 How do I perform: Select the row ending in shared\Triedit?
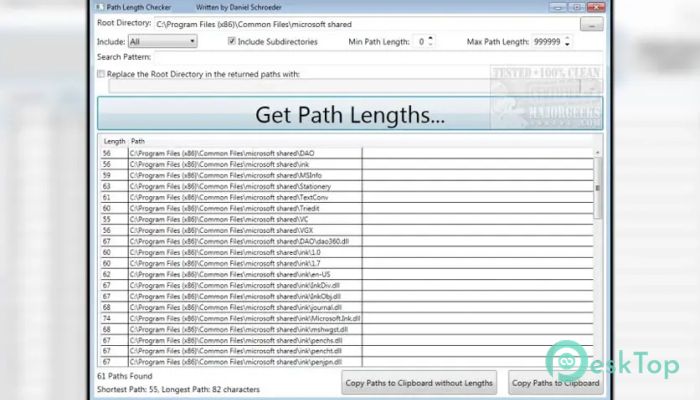[347, 208]
